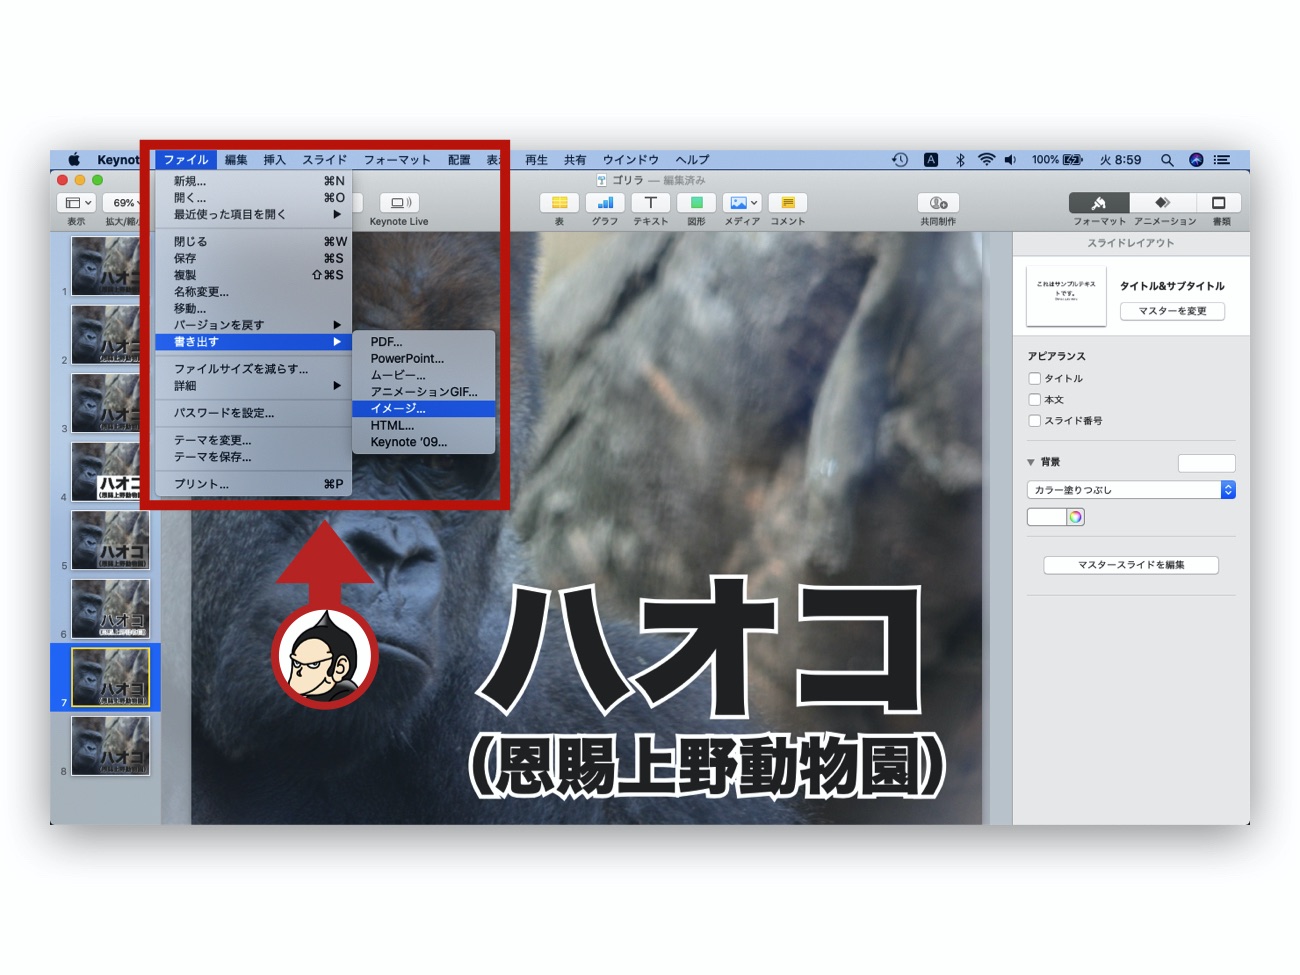Open the 表示 view options button
This screenshot has width=1300, height=975.
[77, 203]
